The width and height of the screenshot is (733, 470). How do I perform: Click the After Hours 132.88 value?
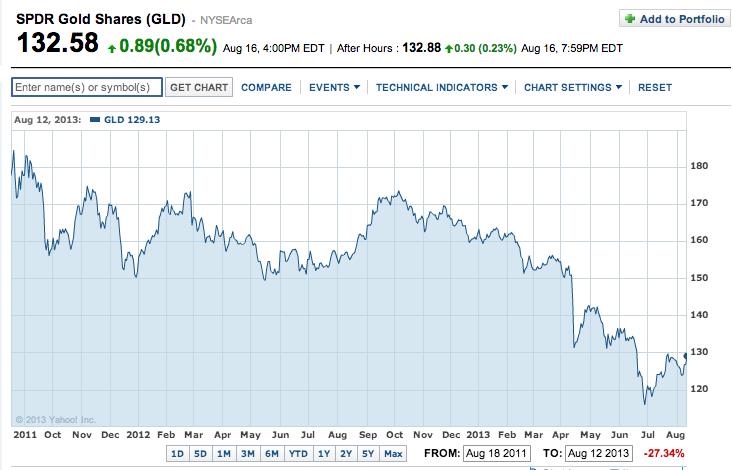[x=421, y=48]
